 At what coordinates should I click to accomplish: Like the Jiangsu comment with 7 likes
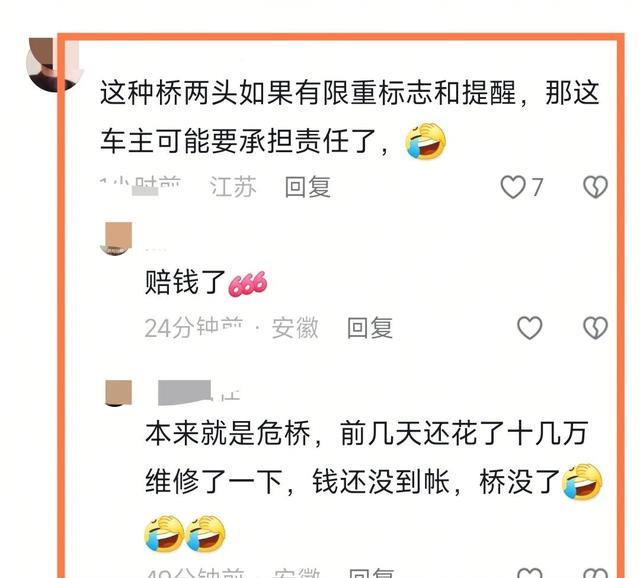pos(513,187)
